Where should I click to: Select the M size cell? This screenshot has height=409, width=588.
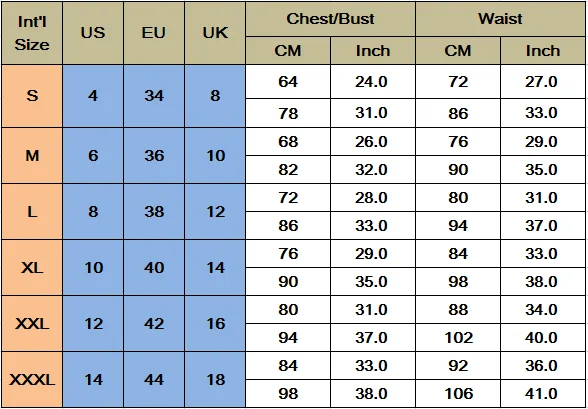(32, 156)
